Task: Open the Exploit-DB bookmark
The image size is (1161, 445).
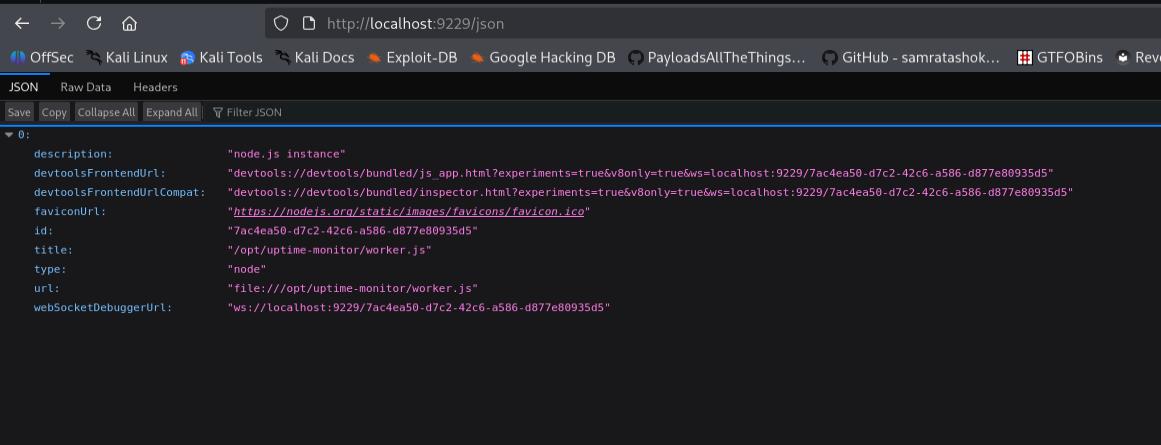Action: (x=412, y=57)
